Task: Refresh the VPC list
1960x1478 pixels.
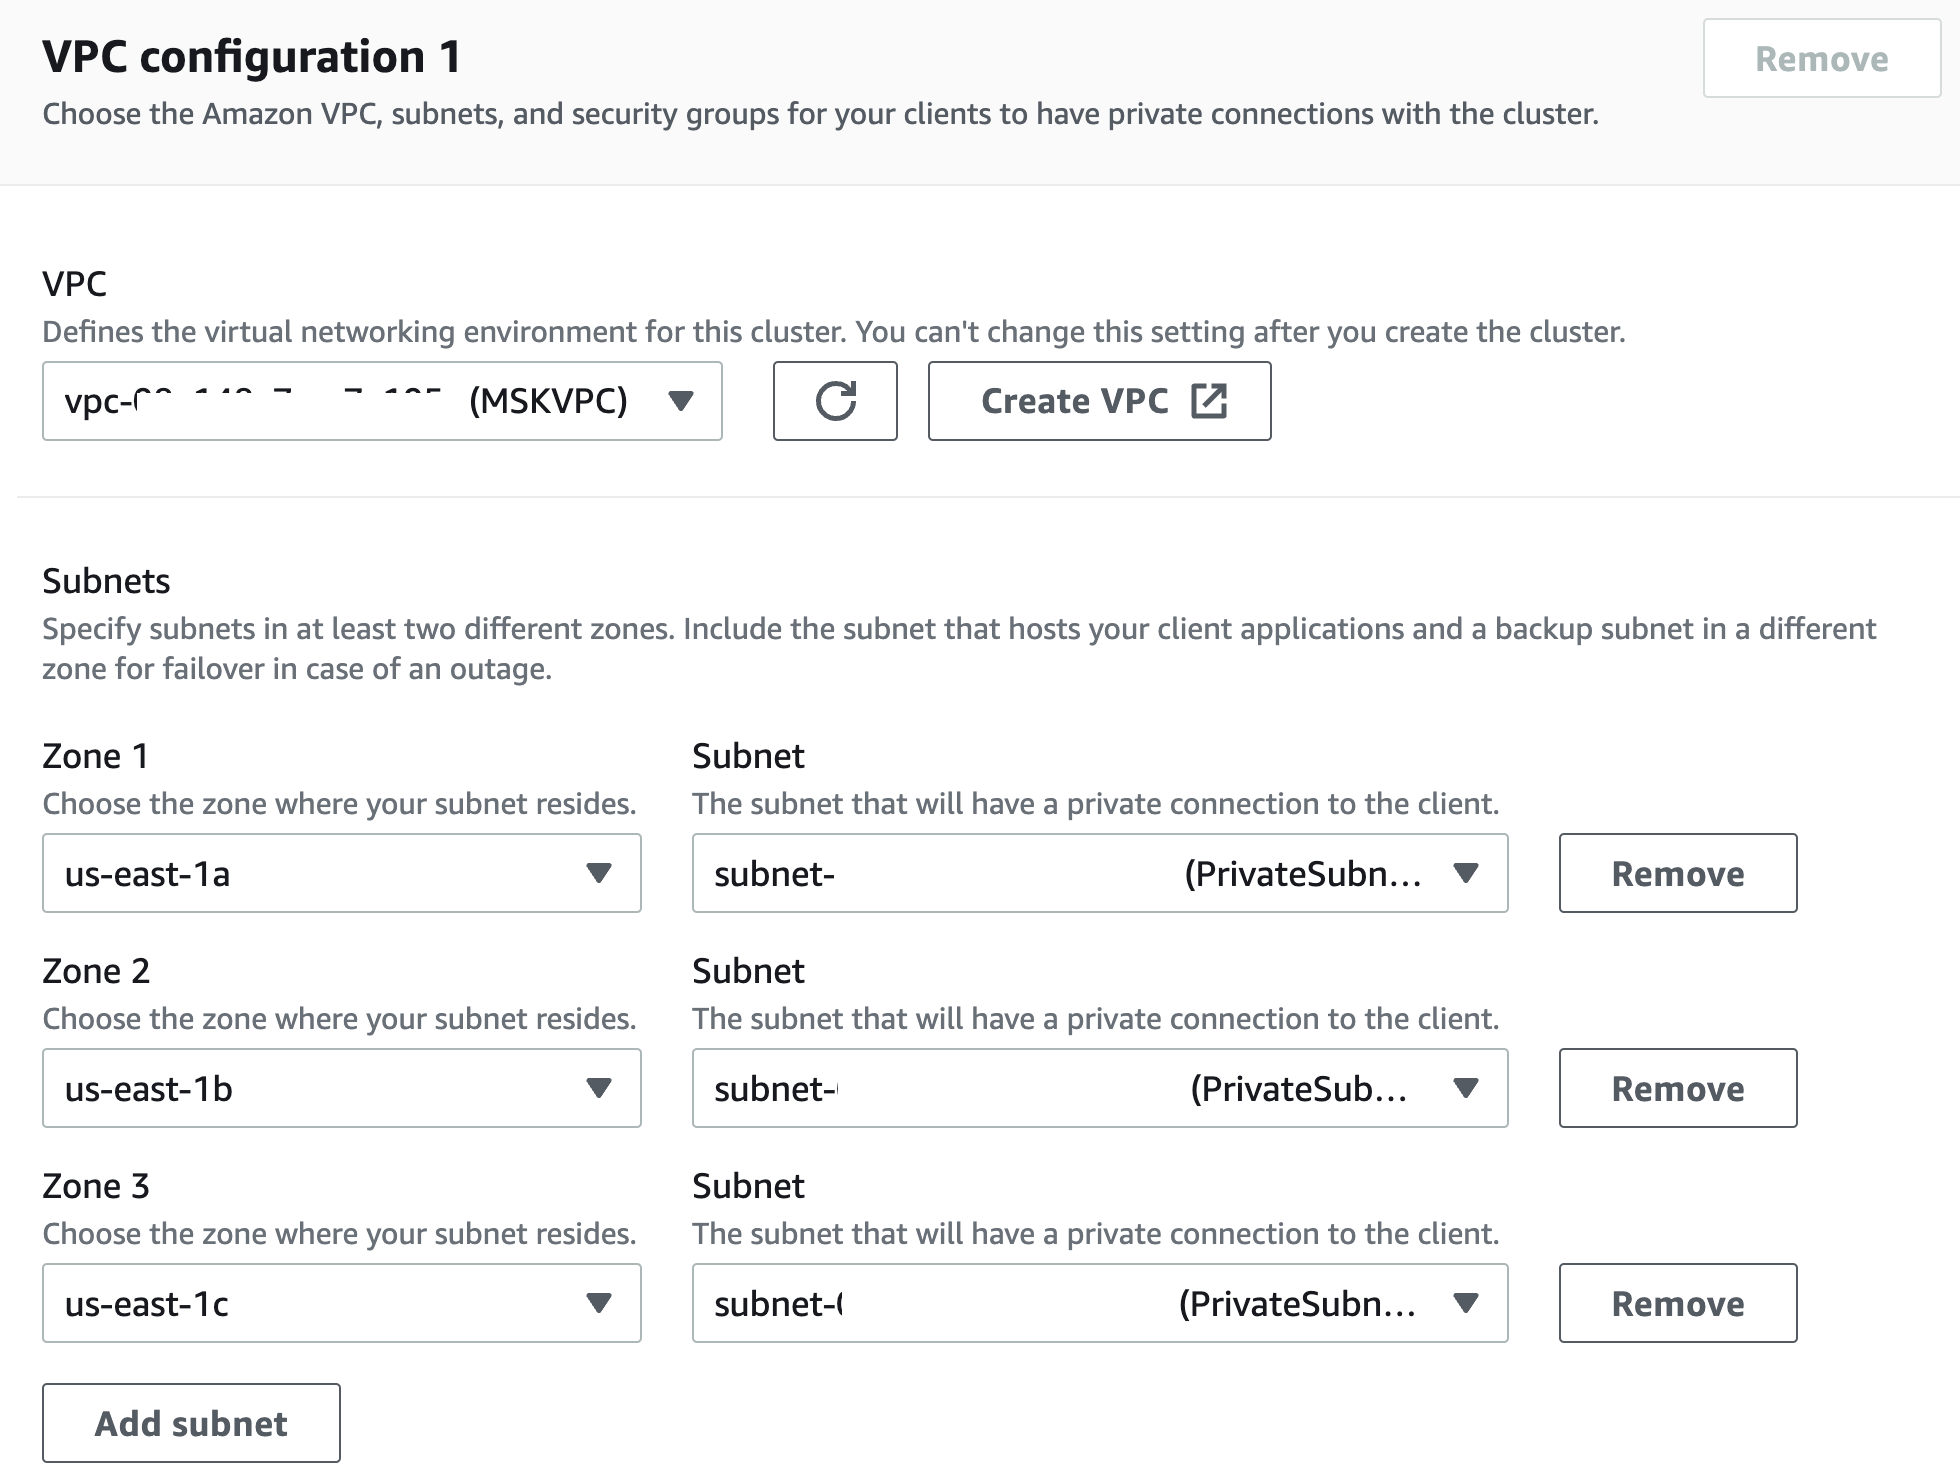Action: (x=835, y=401)
